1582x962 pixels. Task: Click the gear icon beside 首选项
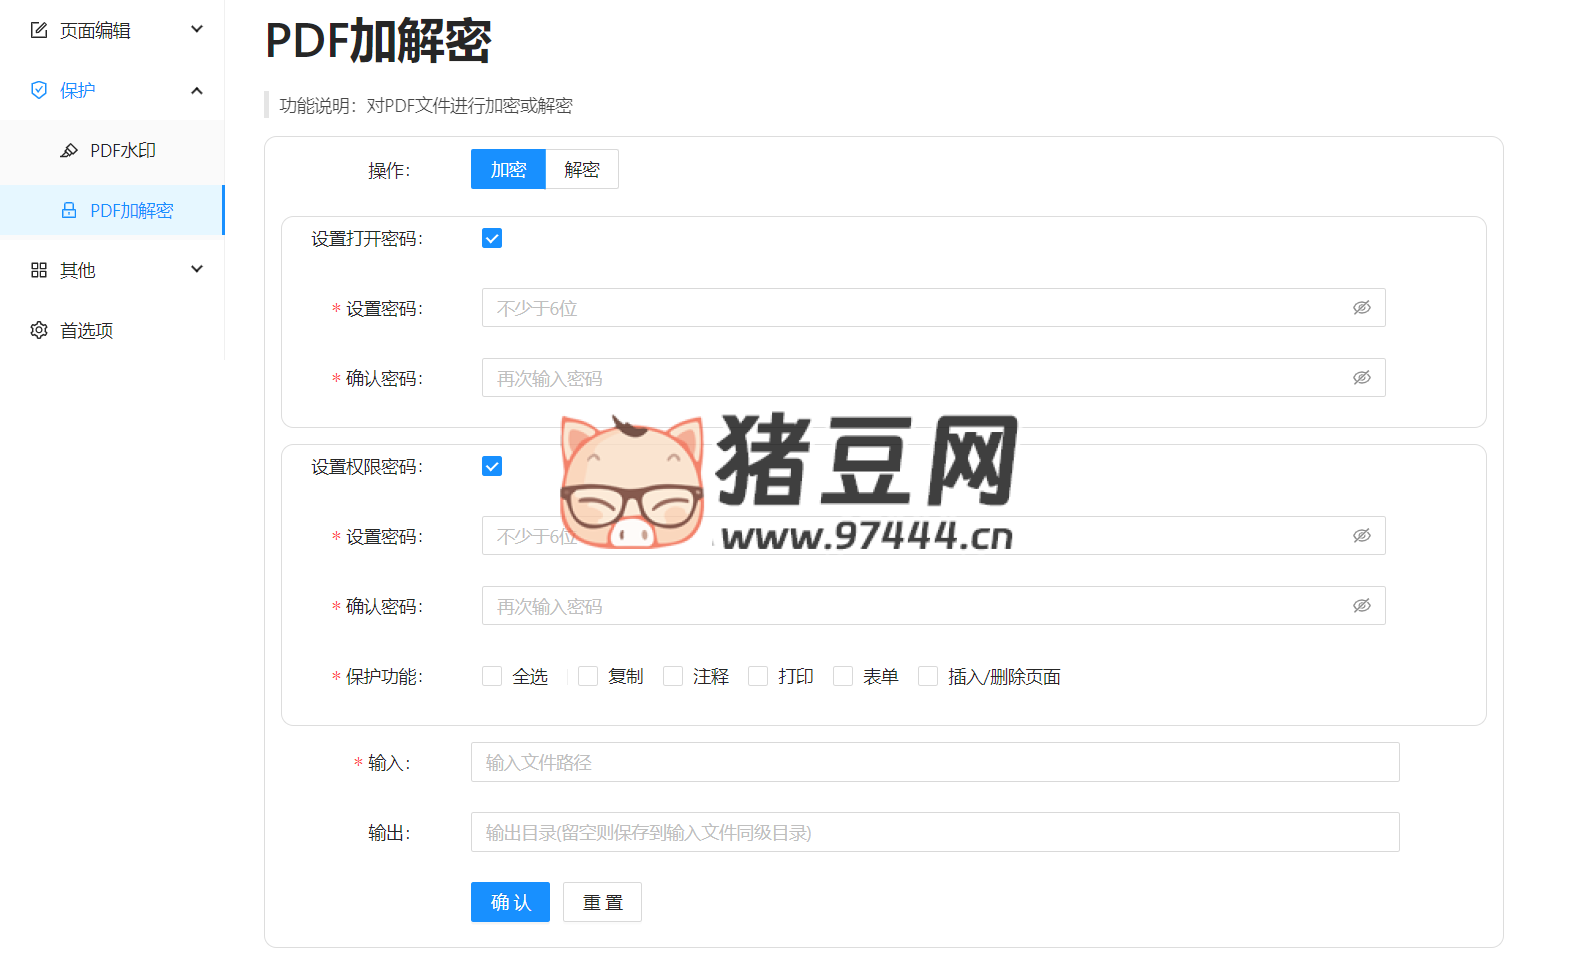(x=39, y=330)
